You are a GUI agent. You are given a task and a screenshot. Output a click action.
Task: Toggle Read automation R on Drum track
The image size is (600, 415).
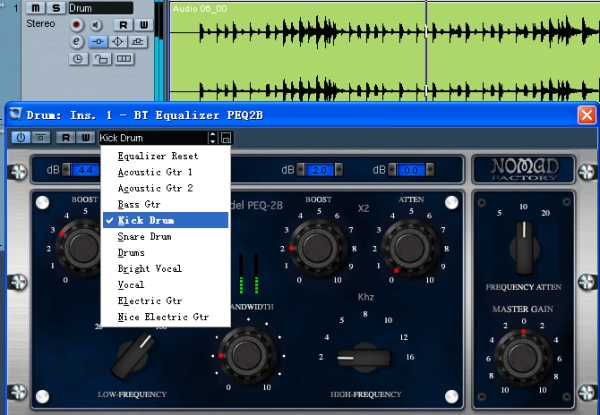point(123,25)
